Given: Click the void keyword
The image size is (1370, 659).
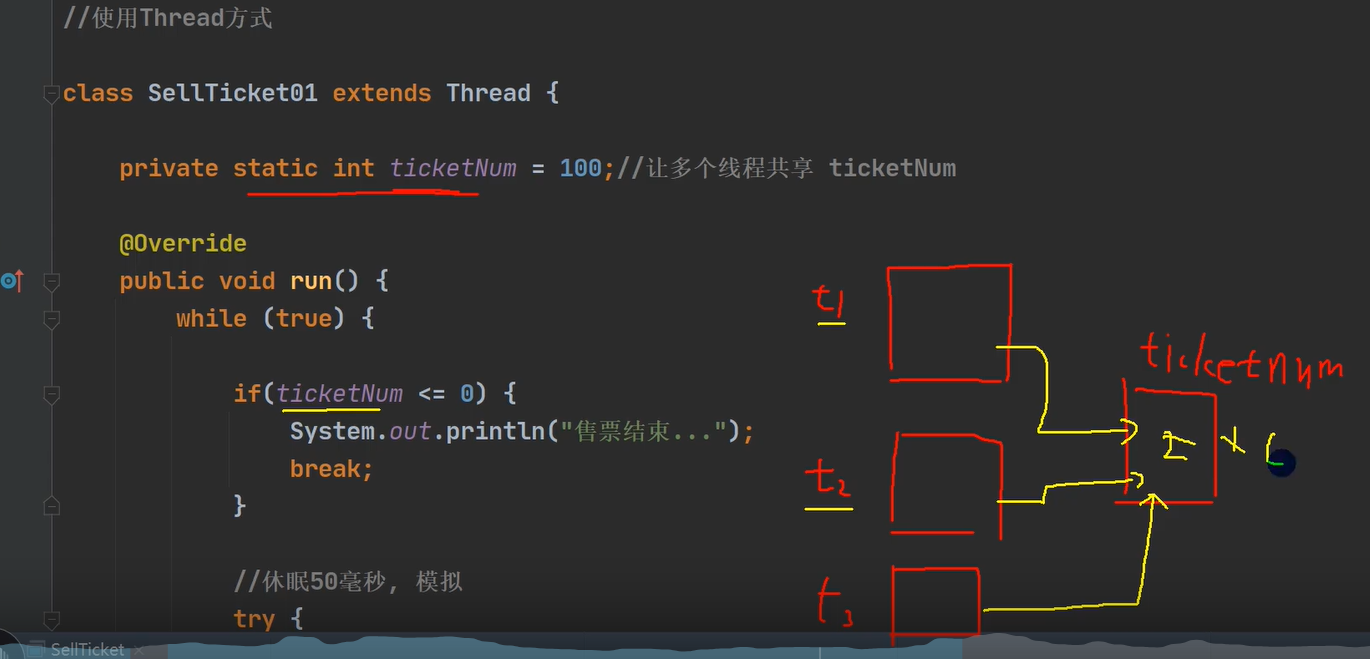Looking at the screenshot, I should (x=246, y=281).
